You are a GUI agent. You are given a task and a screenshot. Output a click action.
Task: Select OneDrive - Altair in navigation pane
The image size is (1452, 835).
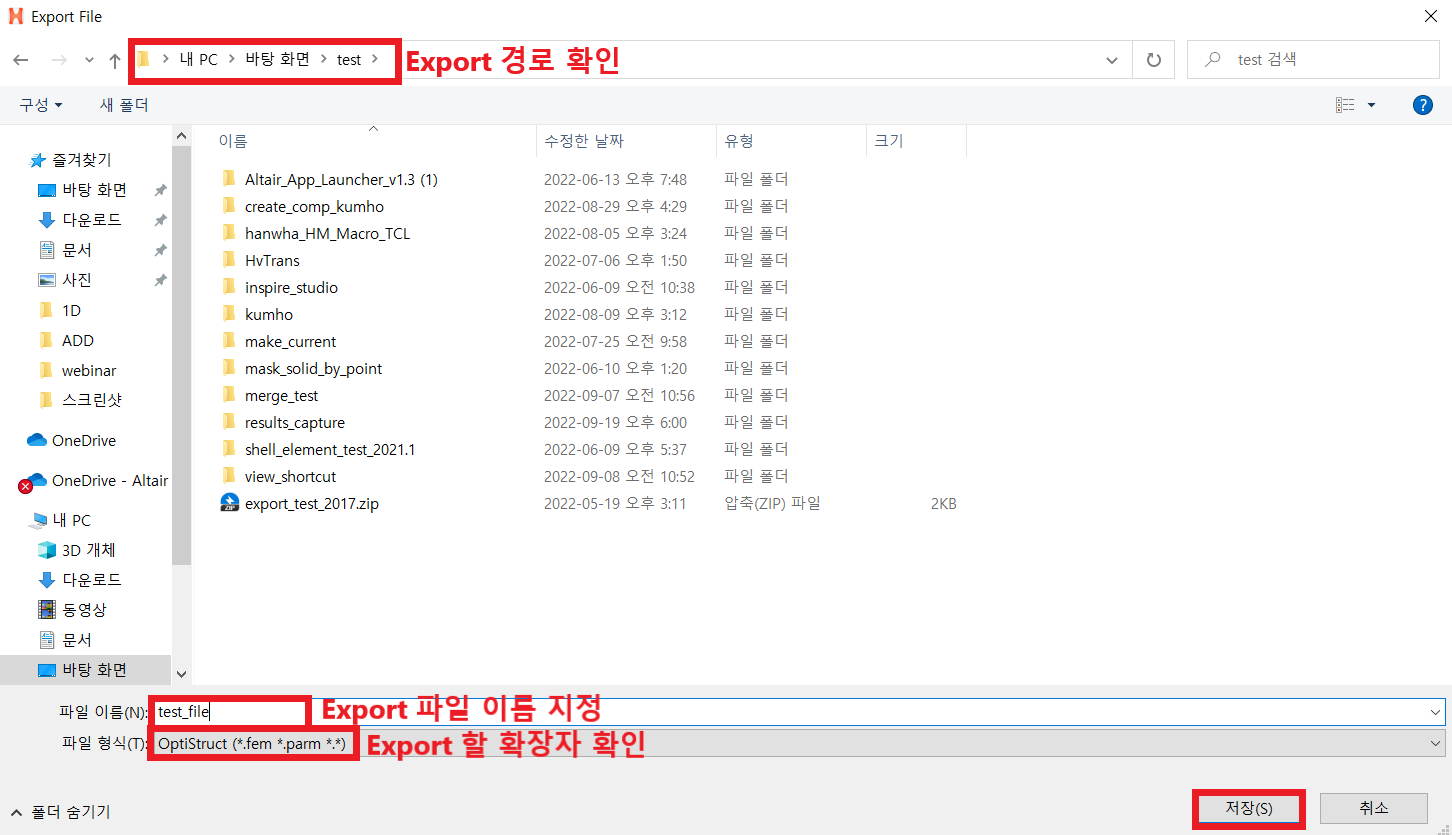95,480
